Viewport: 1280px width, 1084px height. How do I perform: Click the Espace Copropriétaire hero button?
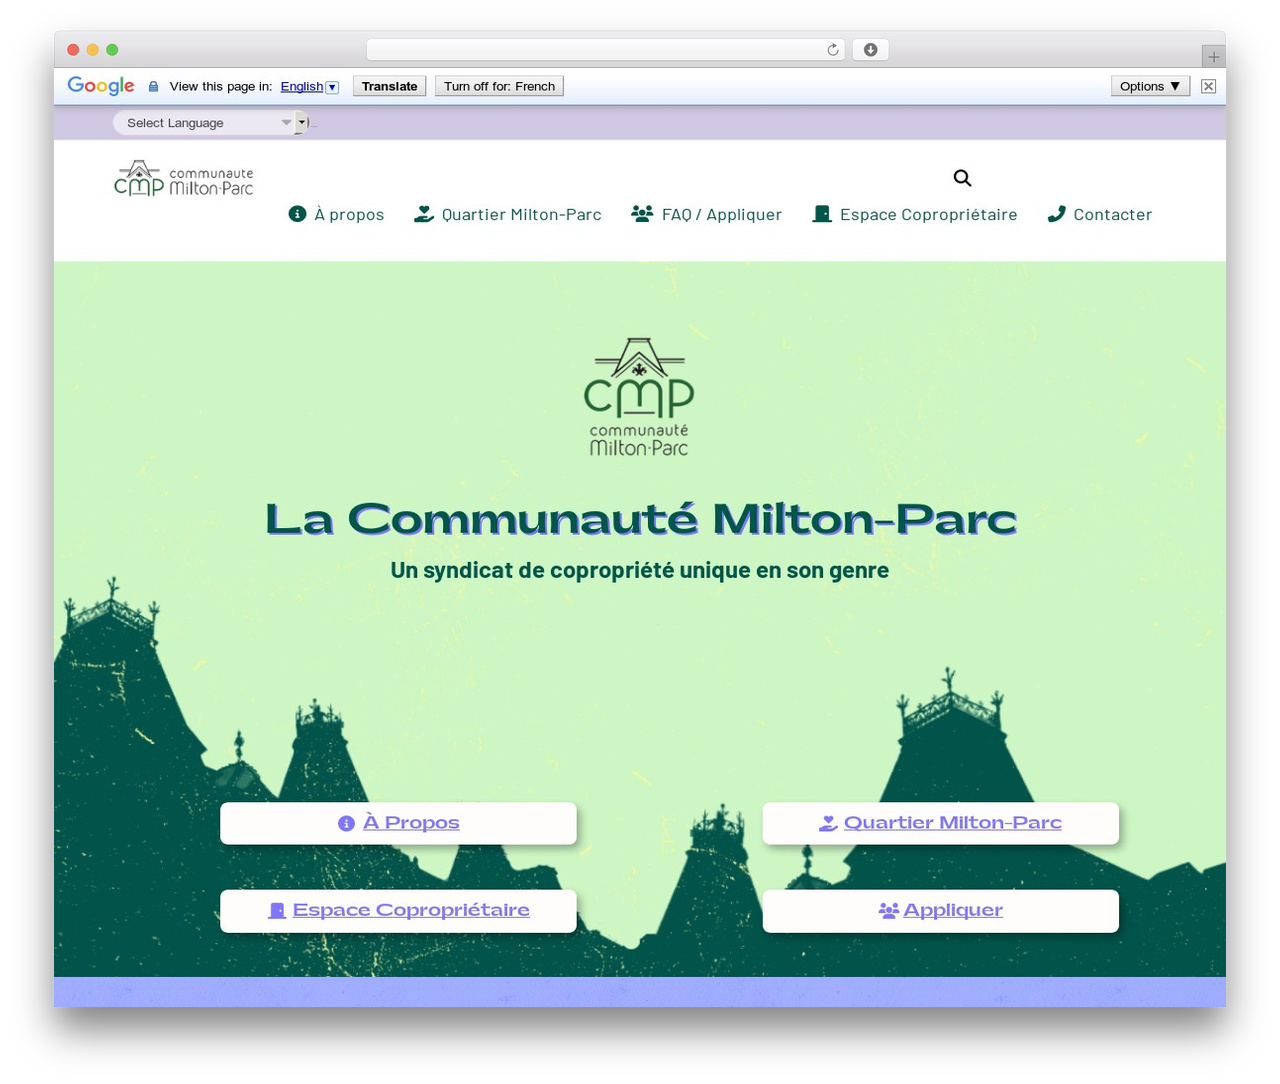pos(398,911)
